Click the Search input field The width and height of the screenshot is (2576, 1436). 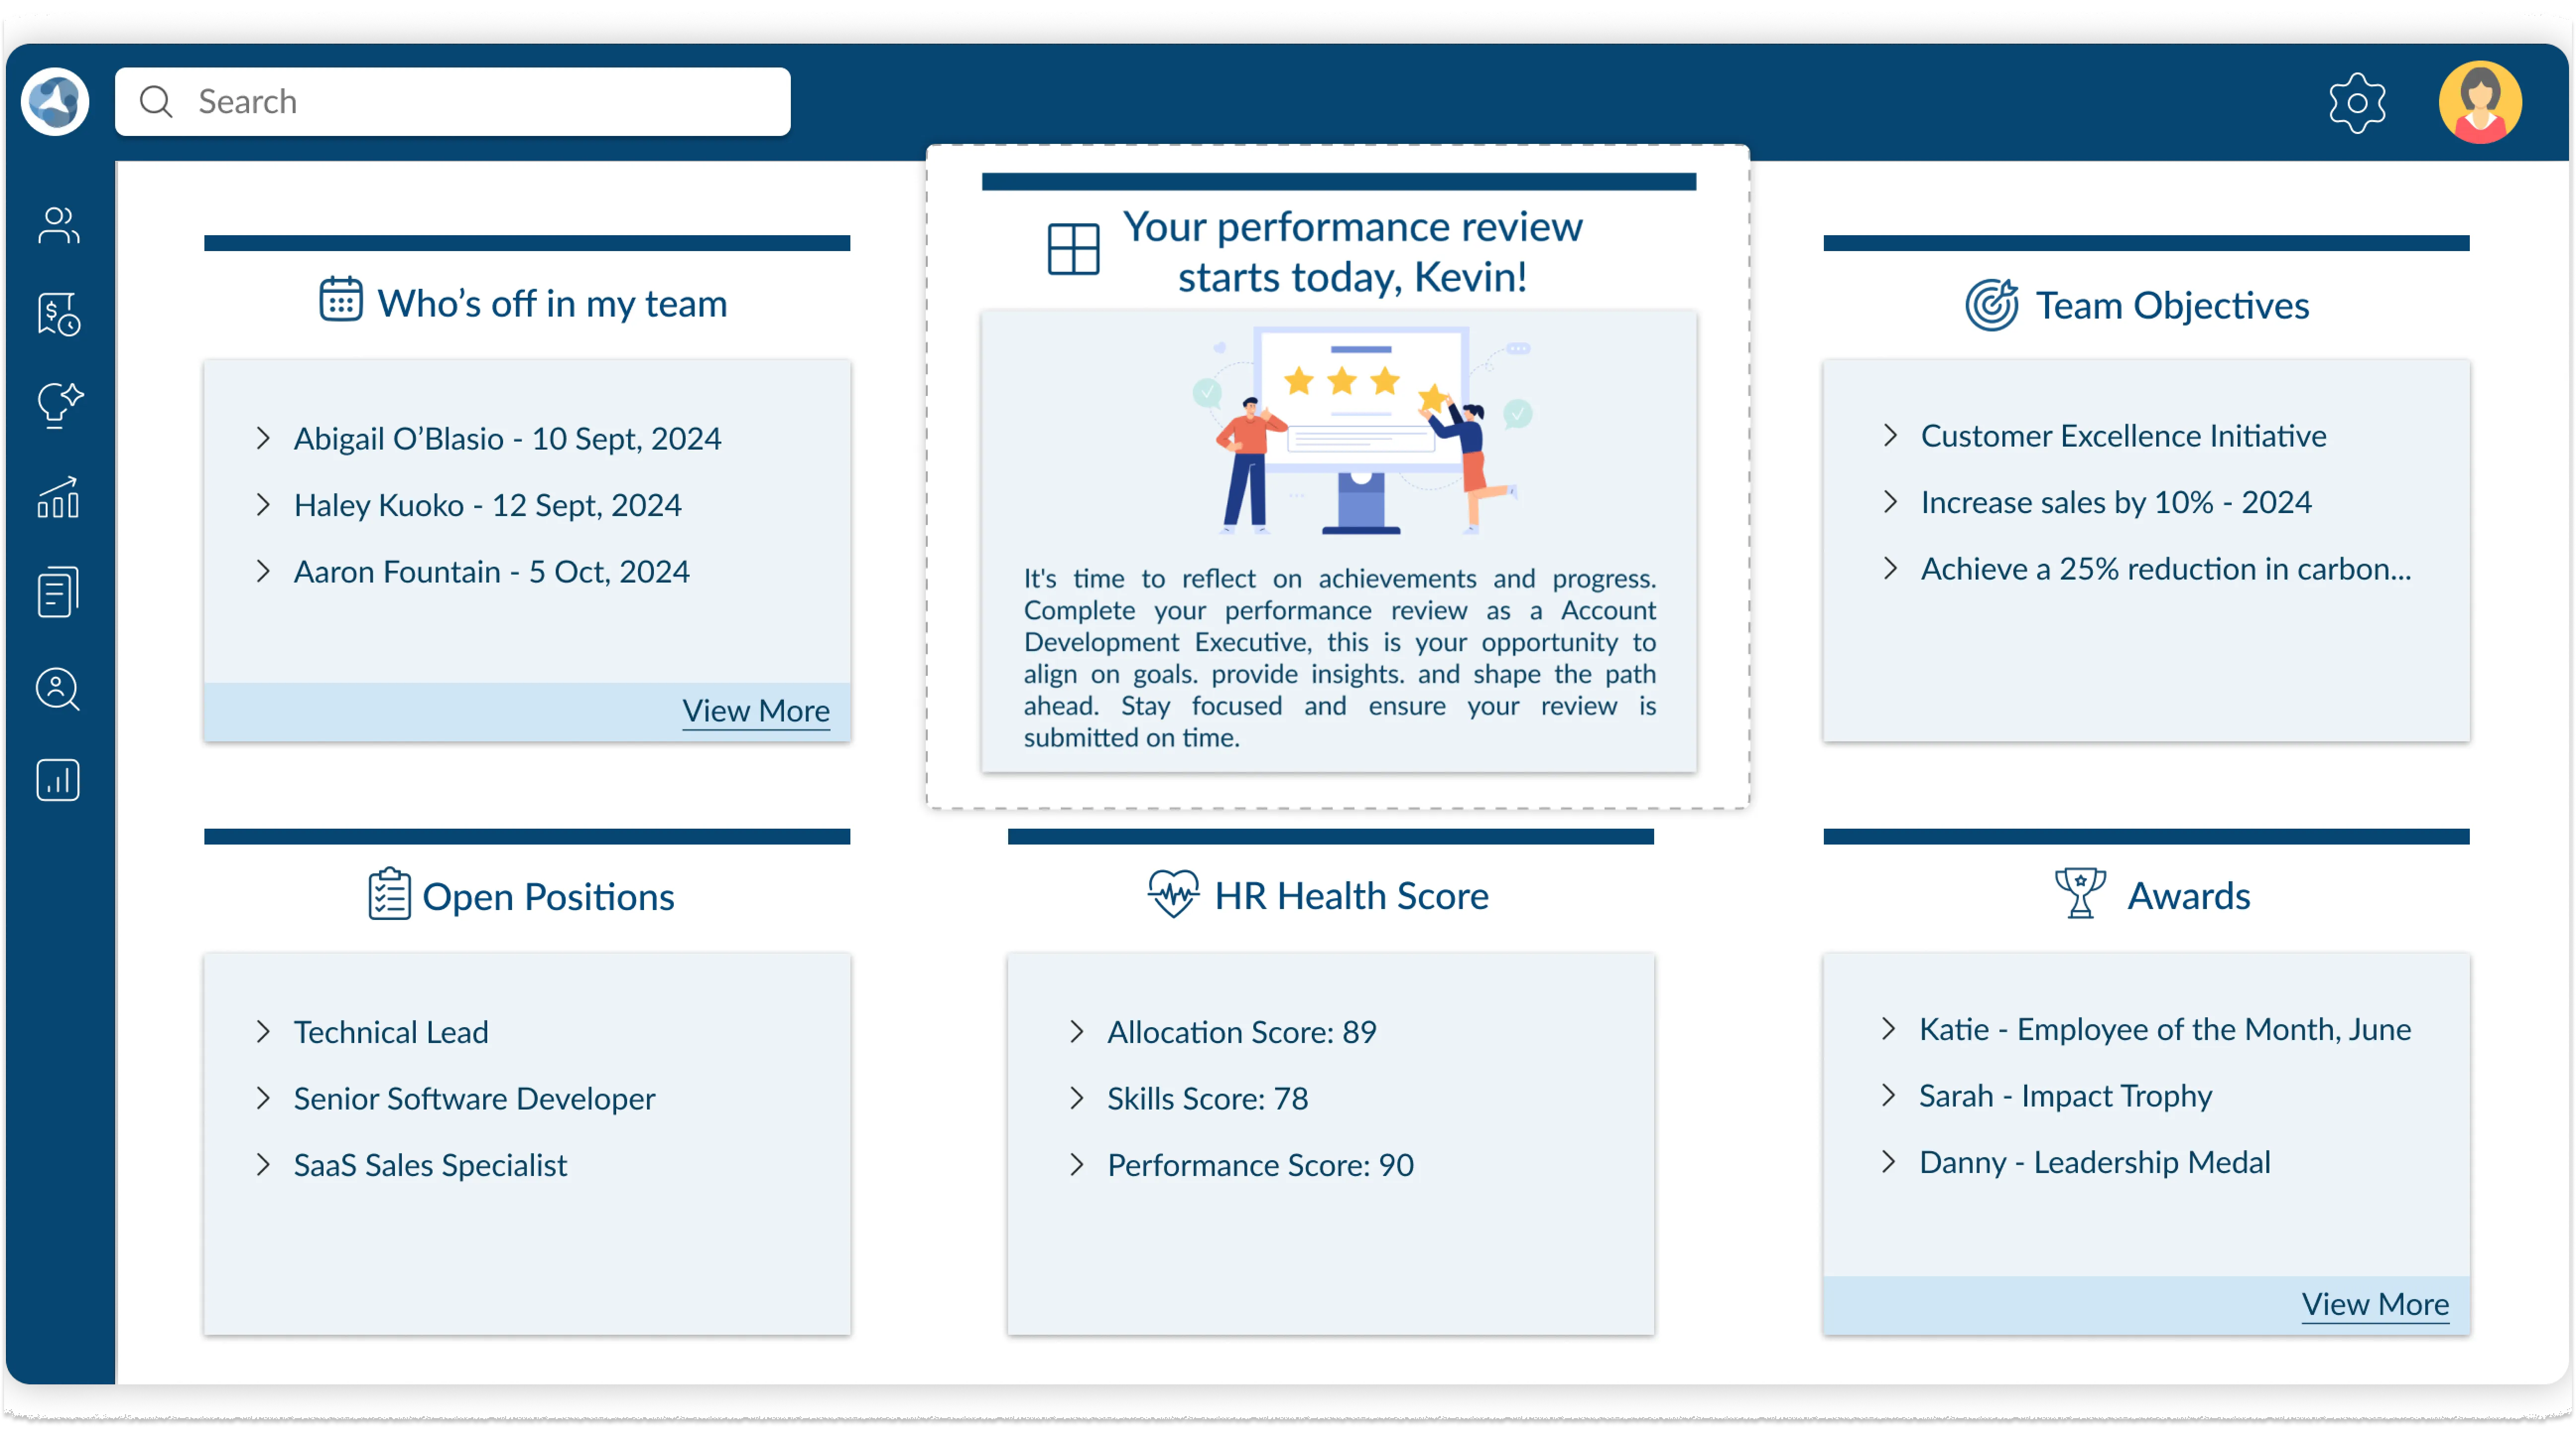pyautogui.click(x=452, y=102)
